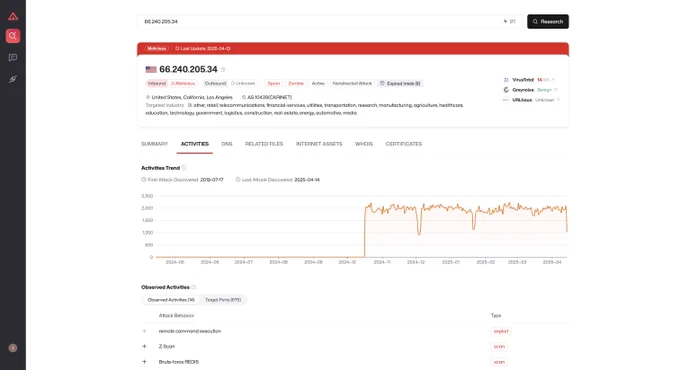Click the Targeted Industry list icon

tap(190, 105)
